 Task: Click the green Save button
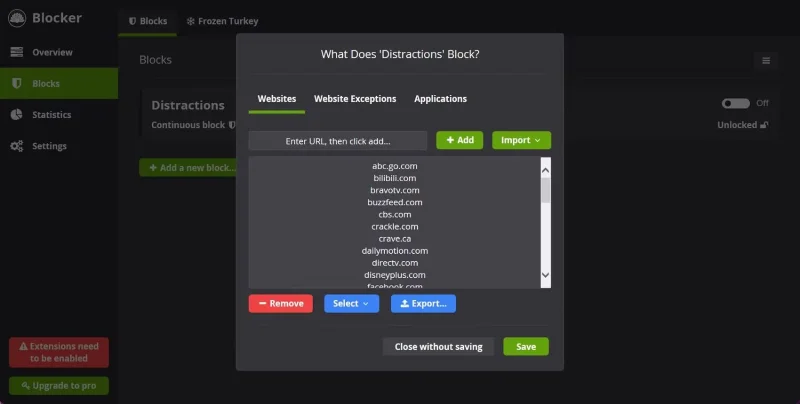pyautogui.click(x=526, y=347)
